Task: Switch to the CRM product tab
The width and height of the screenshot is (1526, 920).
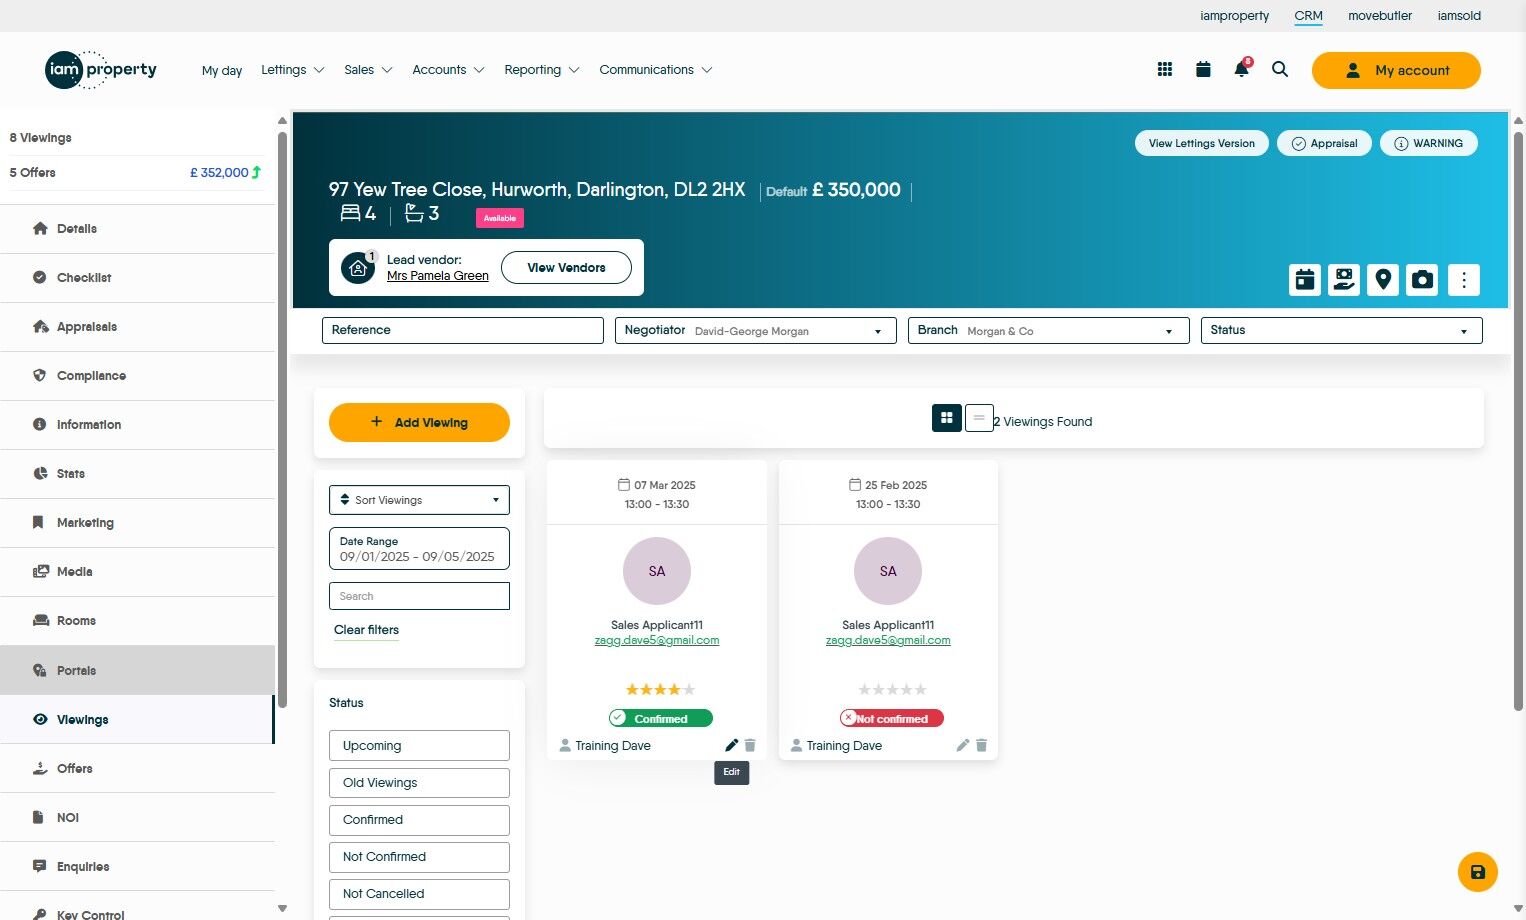Action: 1308,16
